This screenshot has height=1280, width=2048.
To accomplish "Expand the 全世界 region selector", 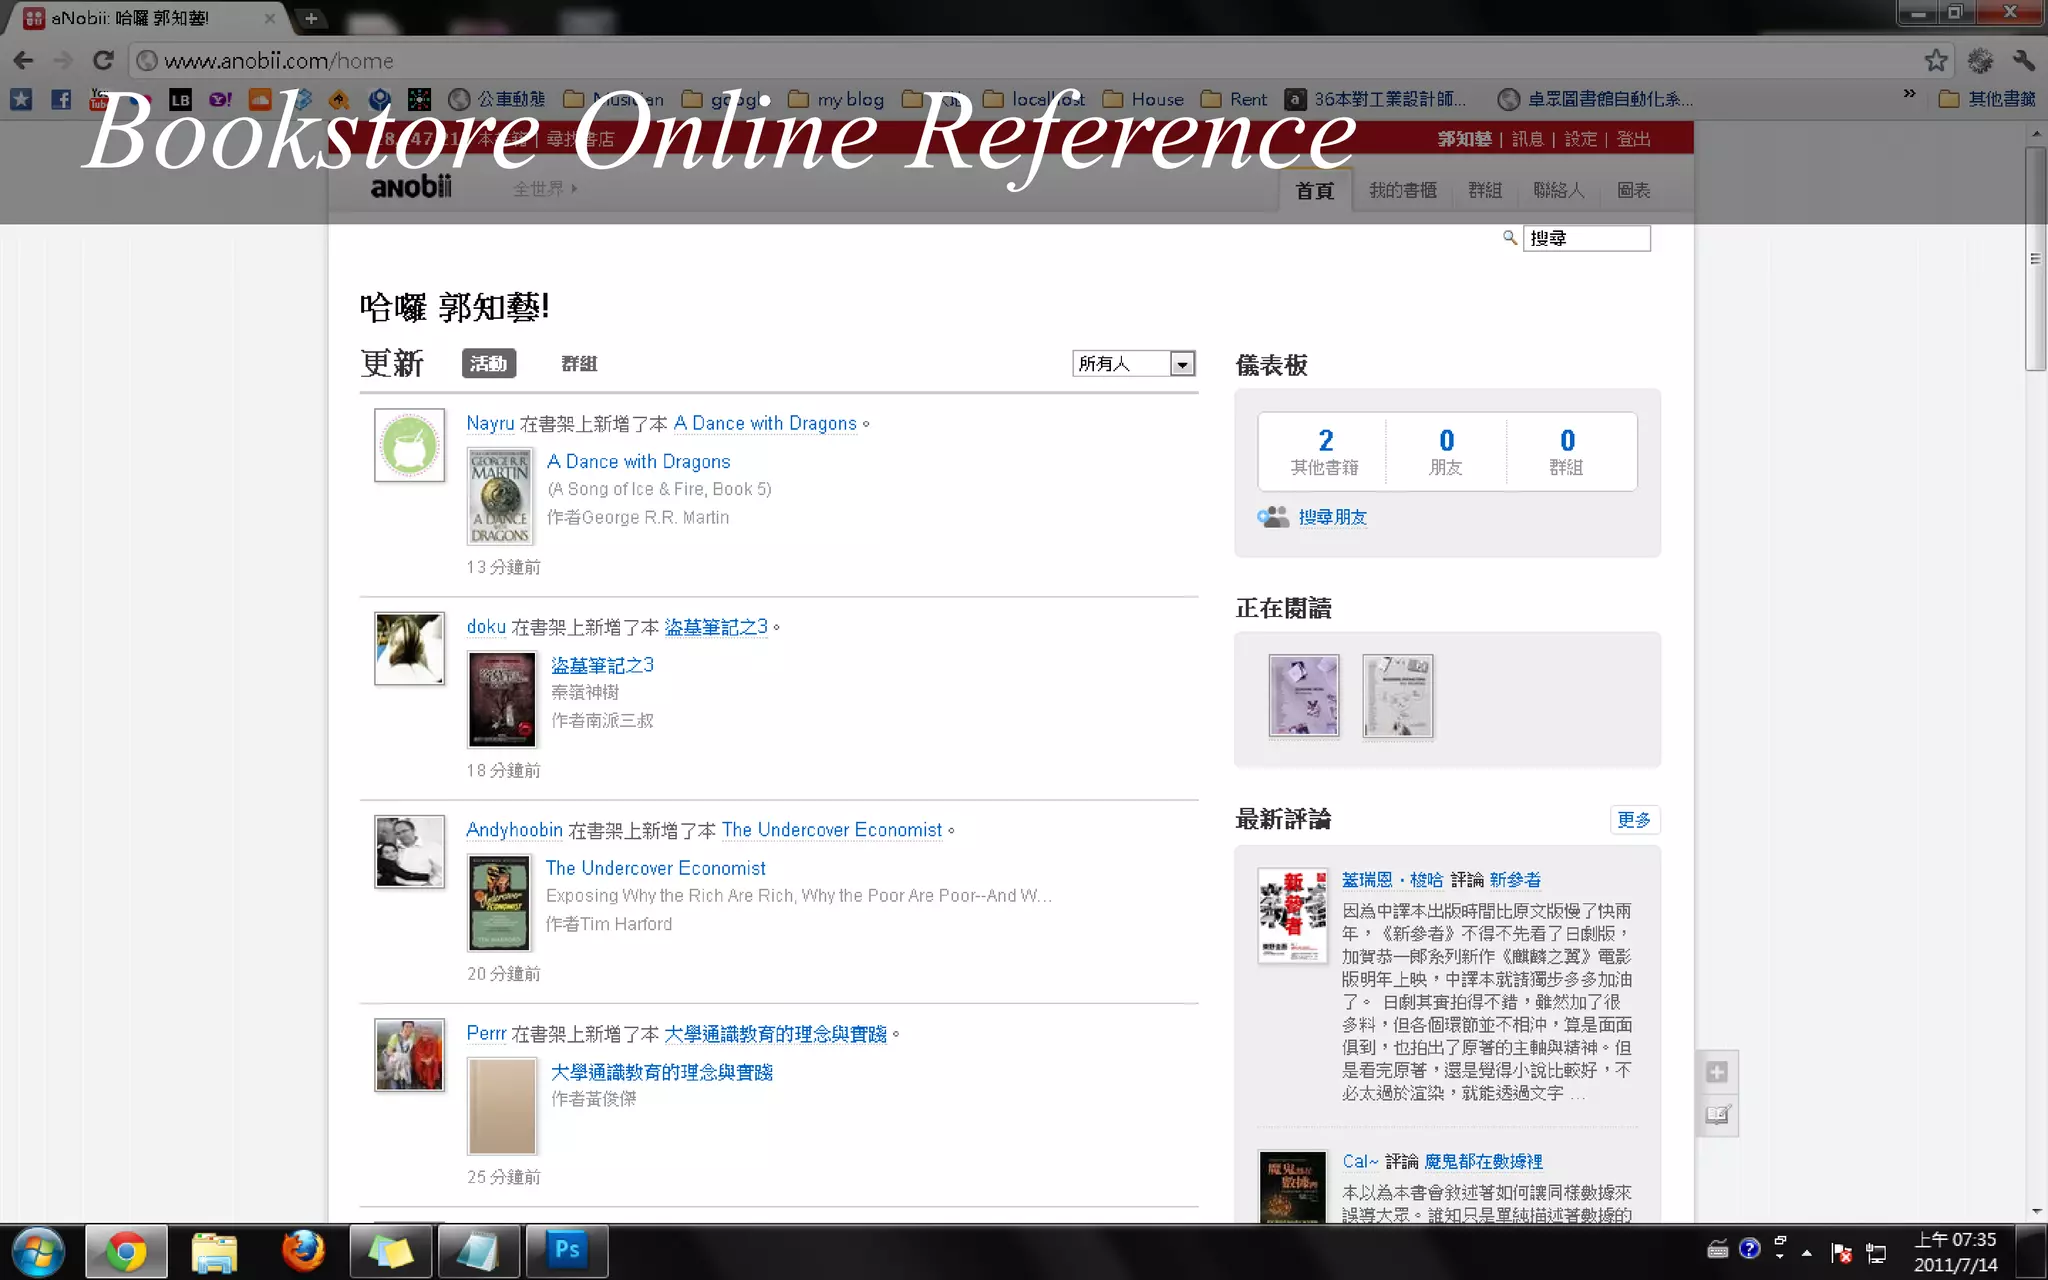I will click(x=545, y=188).
